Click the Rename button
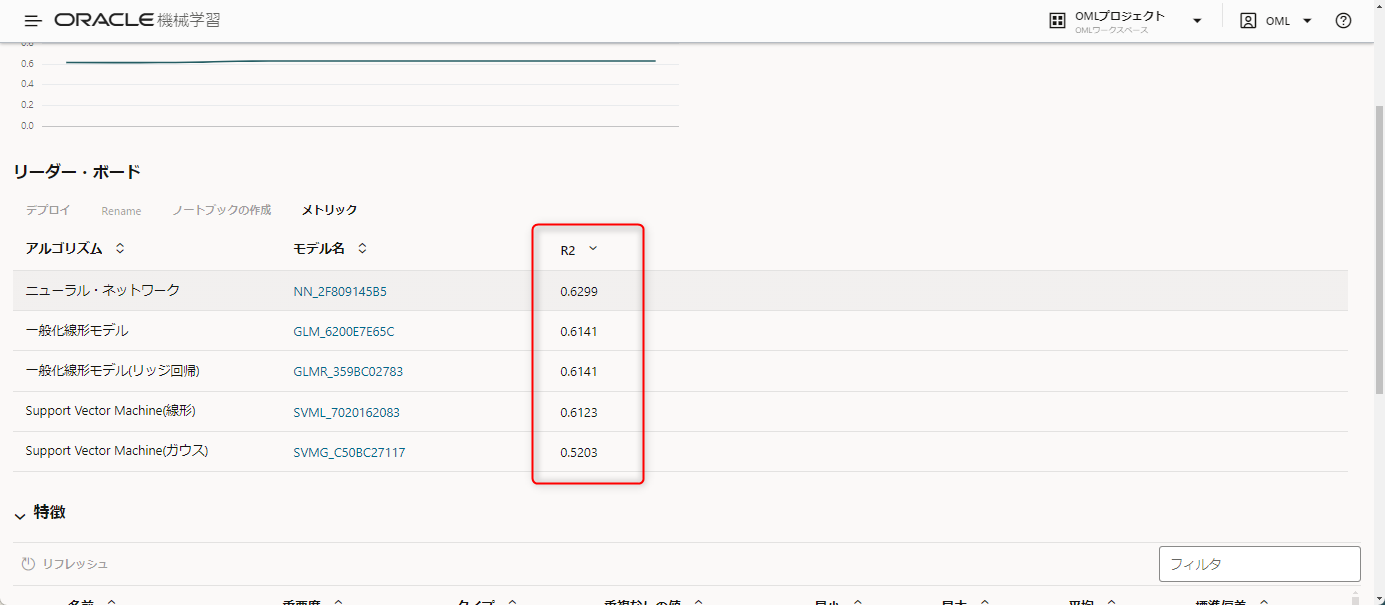Screen dimensions: 1385x605 pyautogui.click(x=121, y=211)
